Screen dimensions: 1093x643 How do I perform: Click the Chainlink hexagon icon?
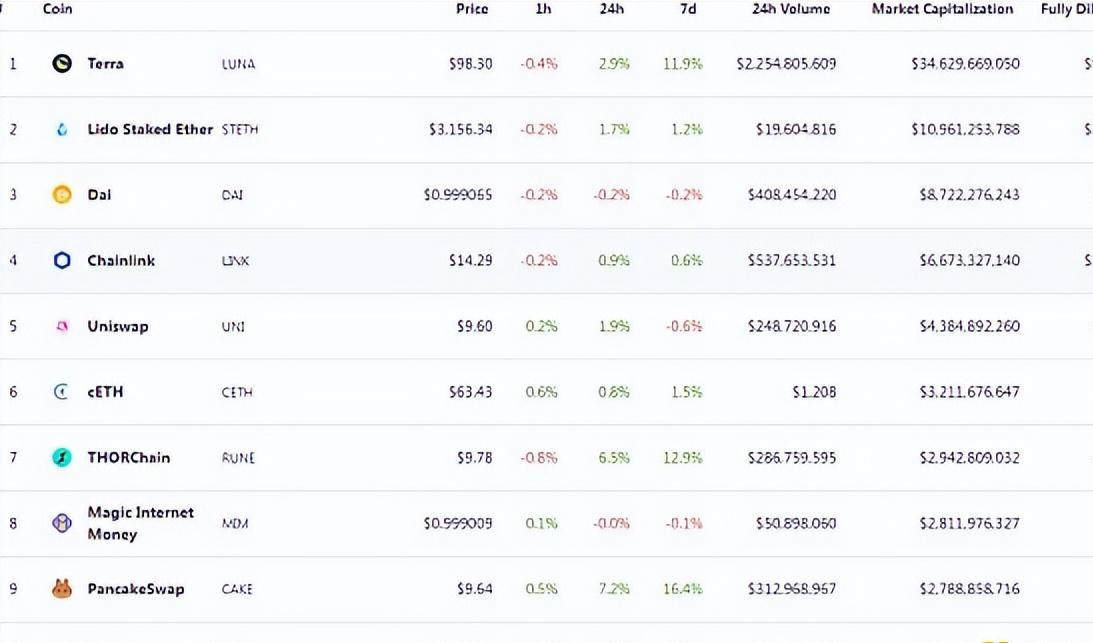(x=62, y=261)
